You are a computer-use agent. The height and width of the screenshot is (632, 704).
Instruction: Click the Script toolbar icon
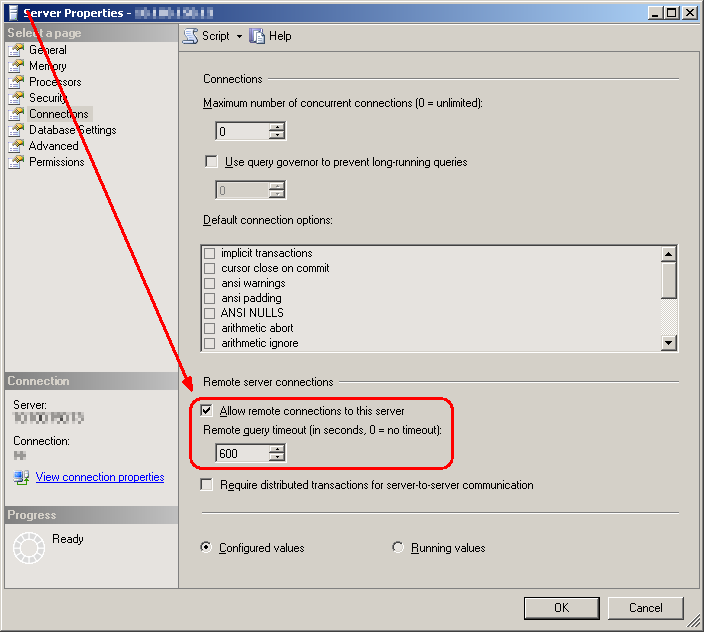point(190,36)
